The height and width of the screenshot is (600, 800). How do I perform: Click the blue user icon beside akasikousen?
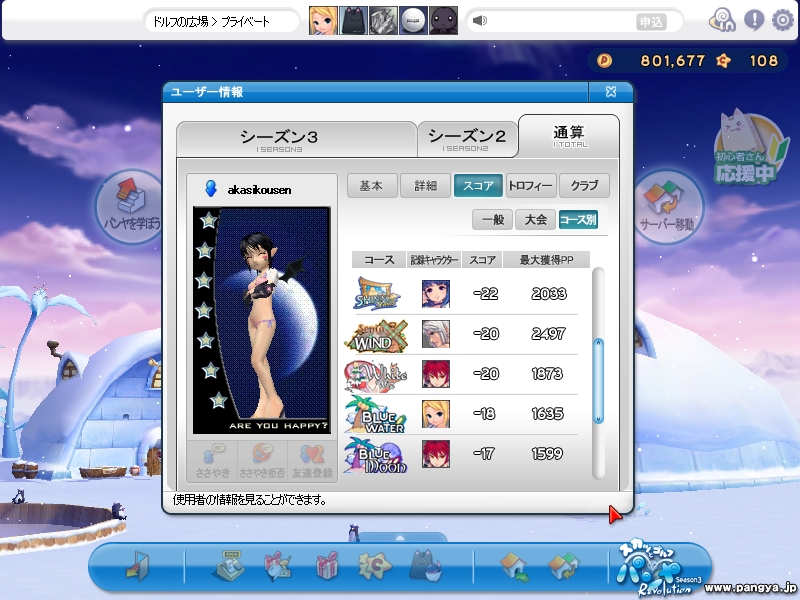[x=211, y=189]
